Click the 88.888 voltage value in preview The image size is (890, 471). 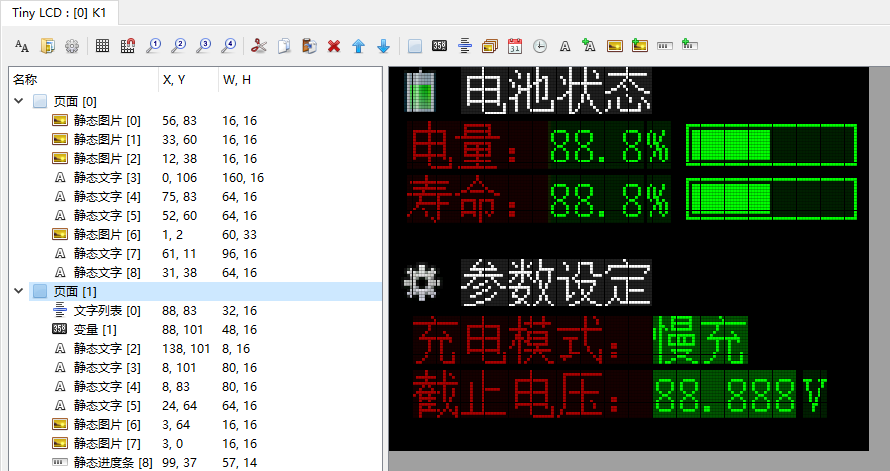[x=725, y=394]
